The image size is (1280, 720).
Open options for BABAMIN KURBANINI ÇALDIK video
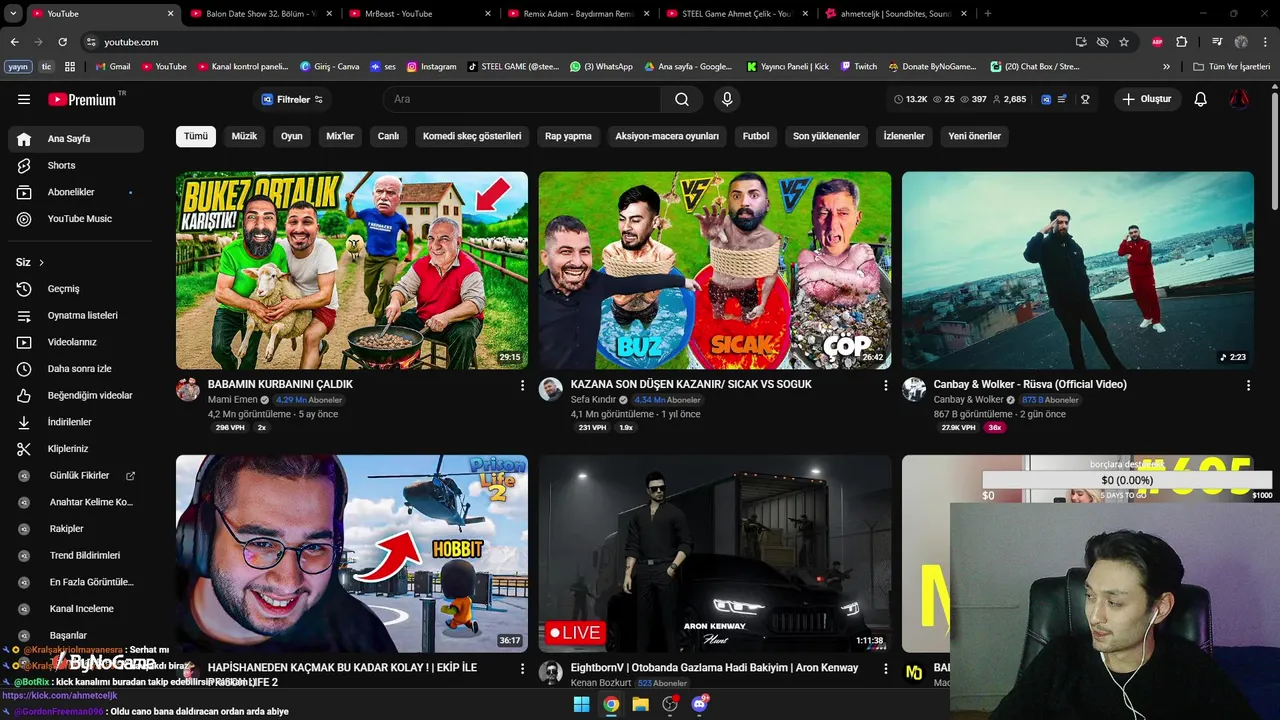pos(522,385)
